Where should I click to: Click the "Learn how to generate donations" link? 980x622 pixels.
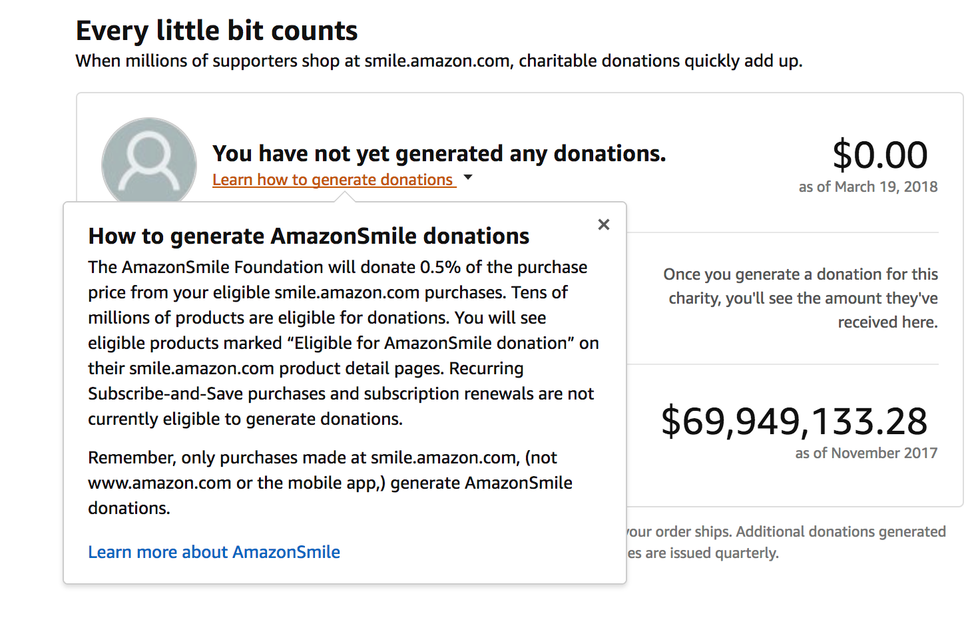point(333,180)
